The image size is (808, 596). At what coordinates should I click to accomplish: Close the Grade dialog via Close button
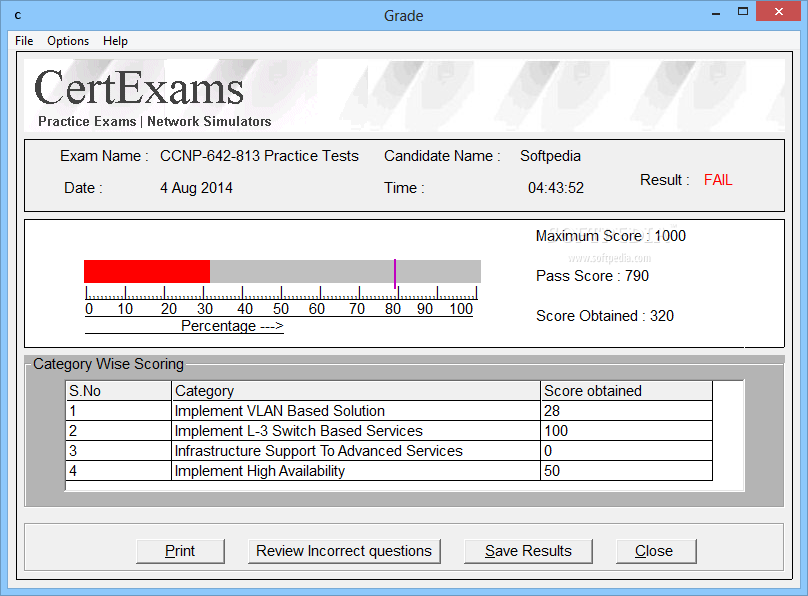(x=656, y=551)
